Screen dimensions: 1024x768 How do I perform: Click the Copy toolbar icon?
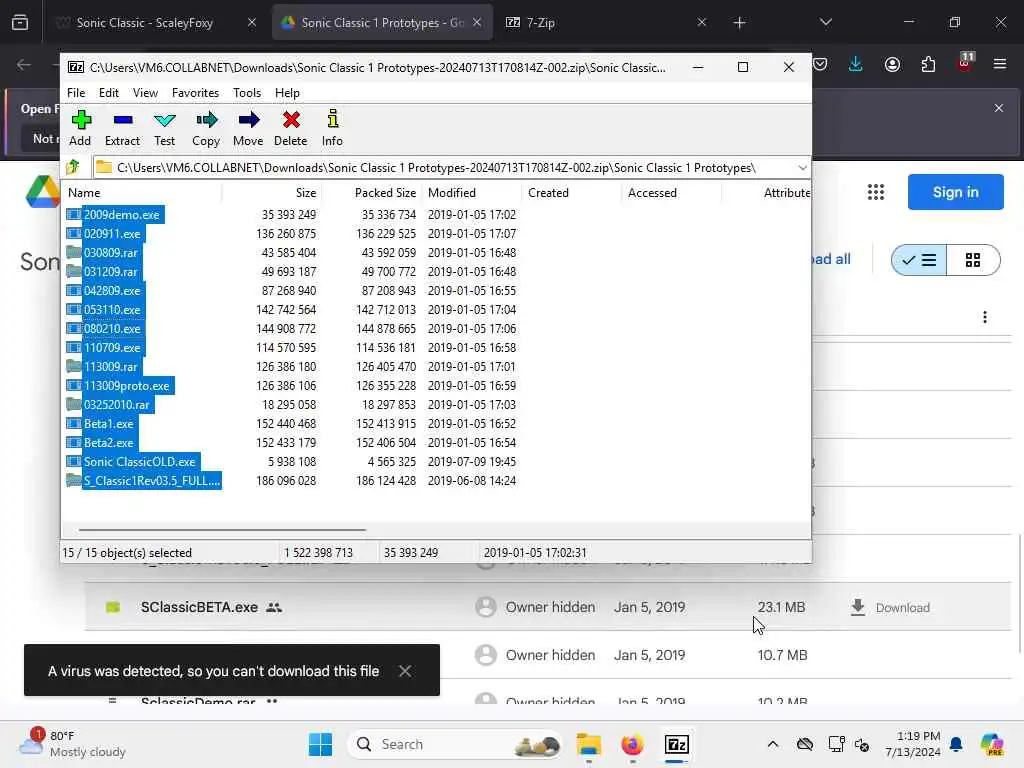(x=206, y=128)
